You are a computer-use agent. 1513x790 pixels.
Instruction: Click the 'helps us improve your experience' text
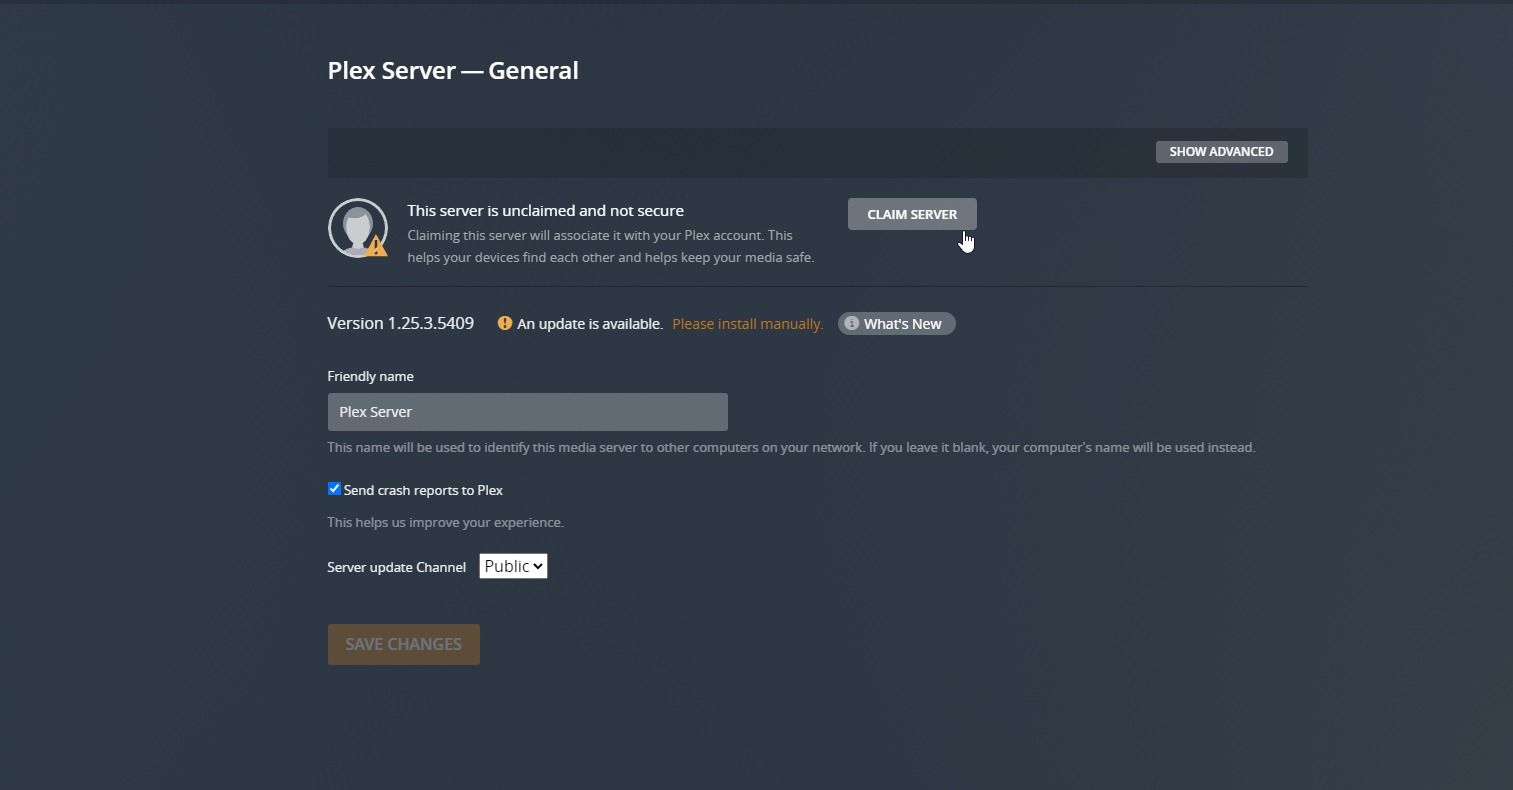445,522
